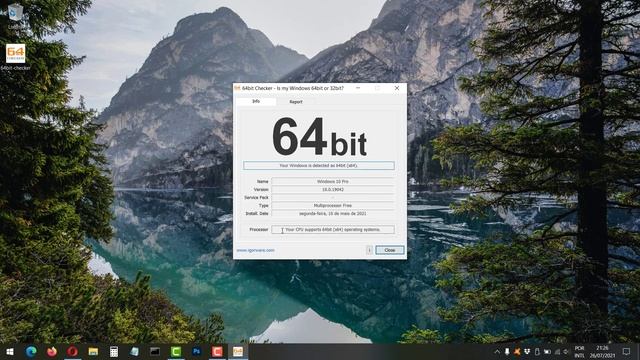Close 64bit Checker with the title bar X
This screenshot has height=360, width=640.
click(397, 88)
